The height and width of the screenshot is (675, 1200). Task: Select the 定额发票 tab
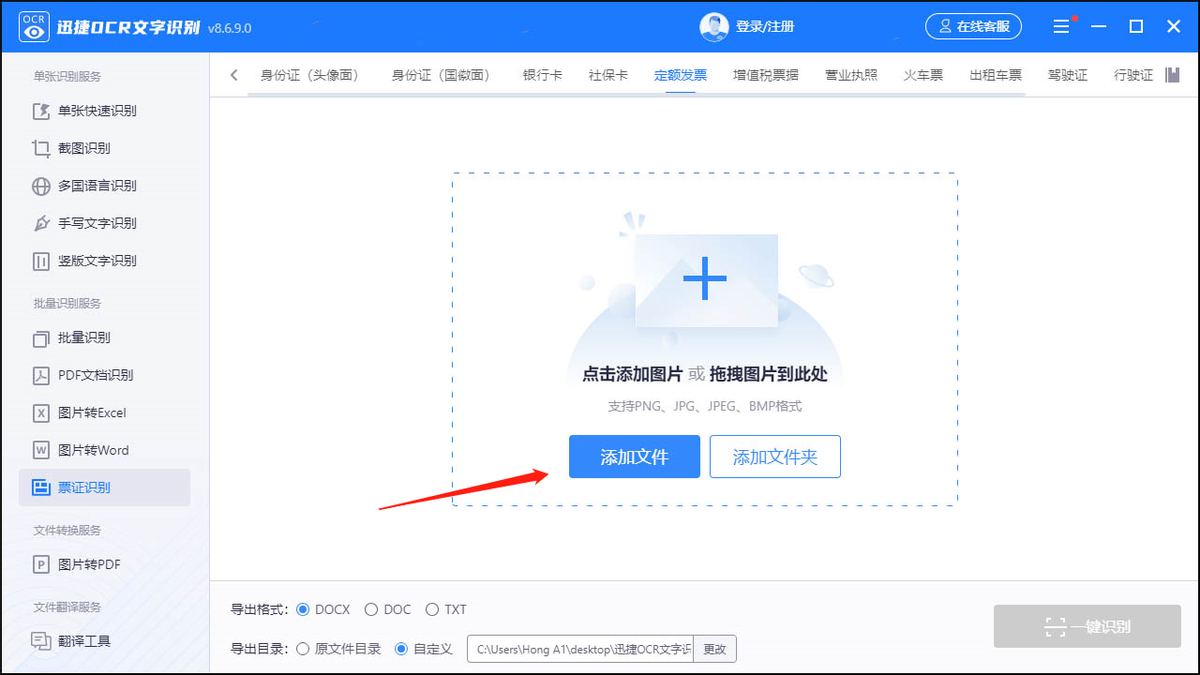681,75
